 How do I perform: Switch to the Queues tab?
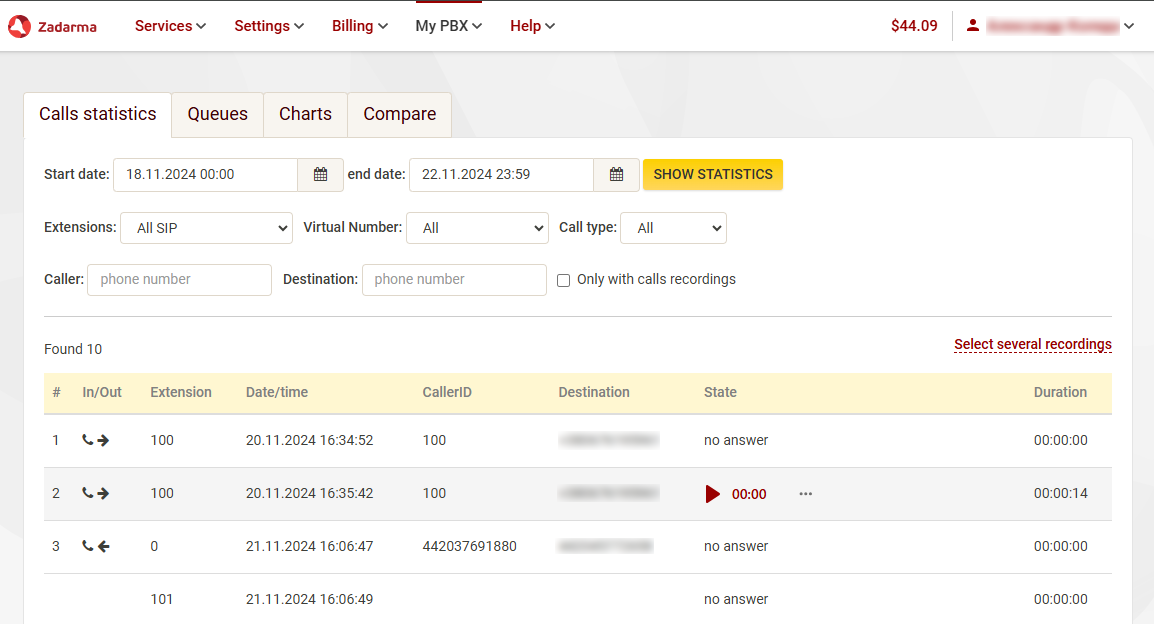216,114
